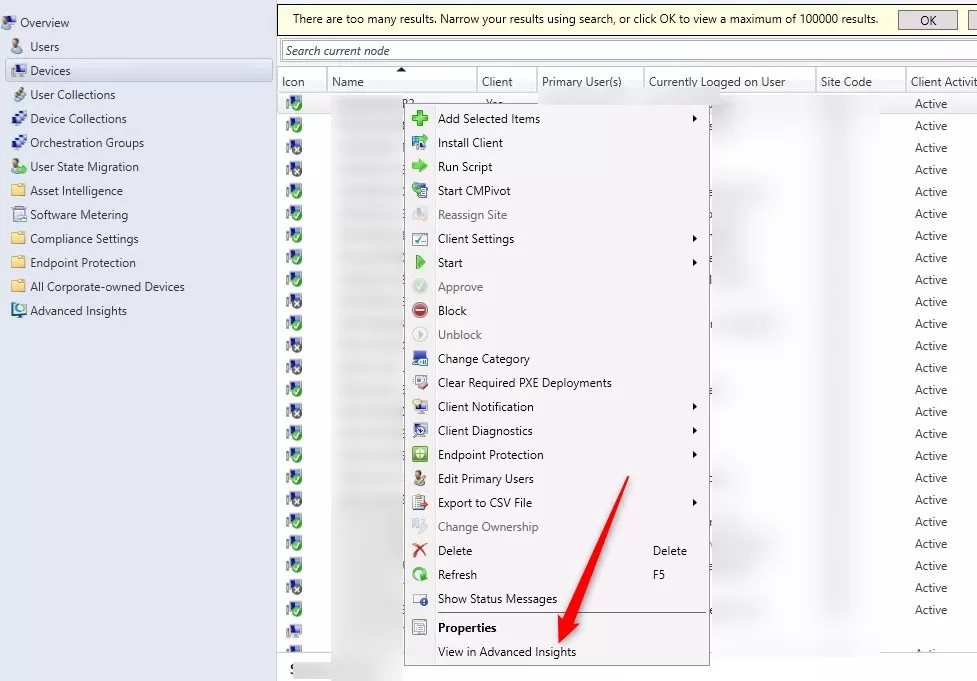This screenshot has width=977, height=681.
Task: Click OK to view maximum results
Action: point(927,20)
